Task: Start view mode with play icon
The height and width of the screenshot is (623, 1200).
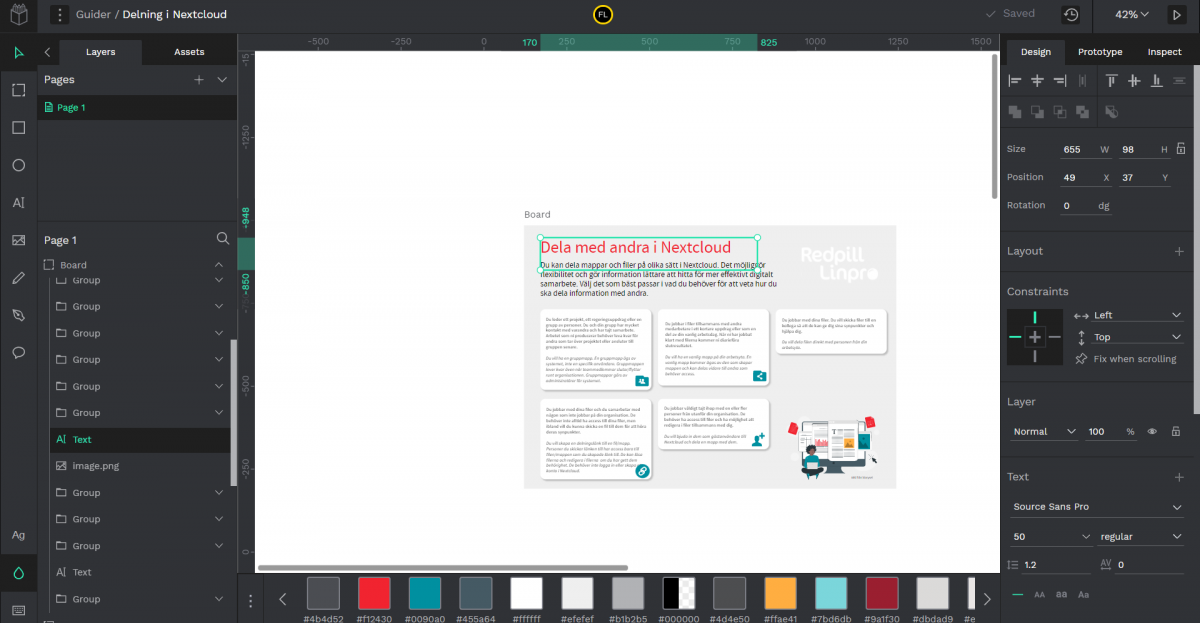Action: (x=1175, y=15)
